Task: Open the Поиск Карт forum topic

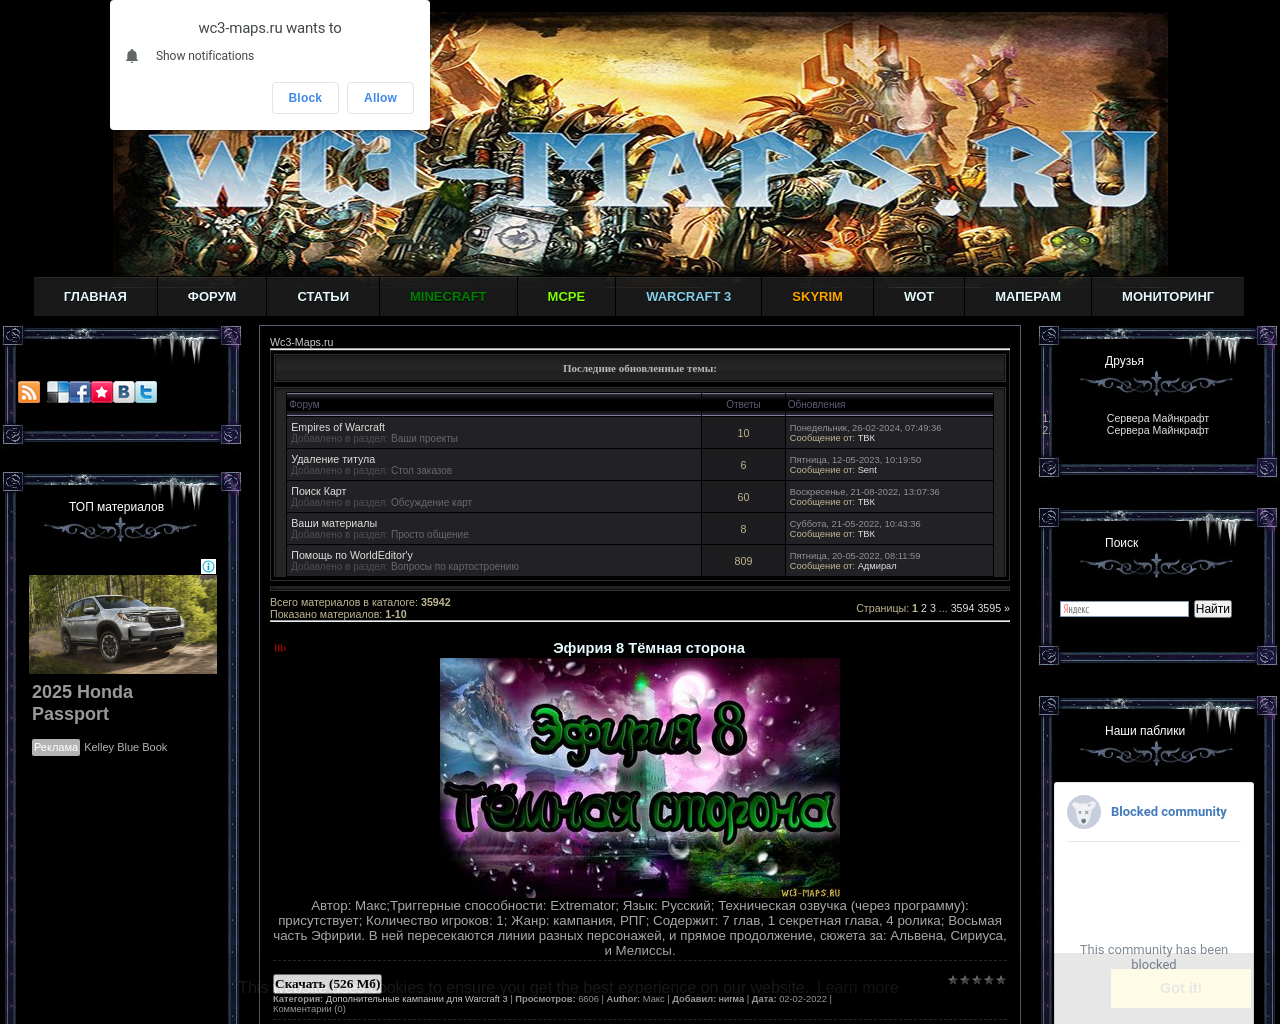Action: click(x=319, y=491)
